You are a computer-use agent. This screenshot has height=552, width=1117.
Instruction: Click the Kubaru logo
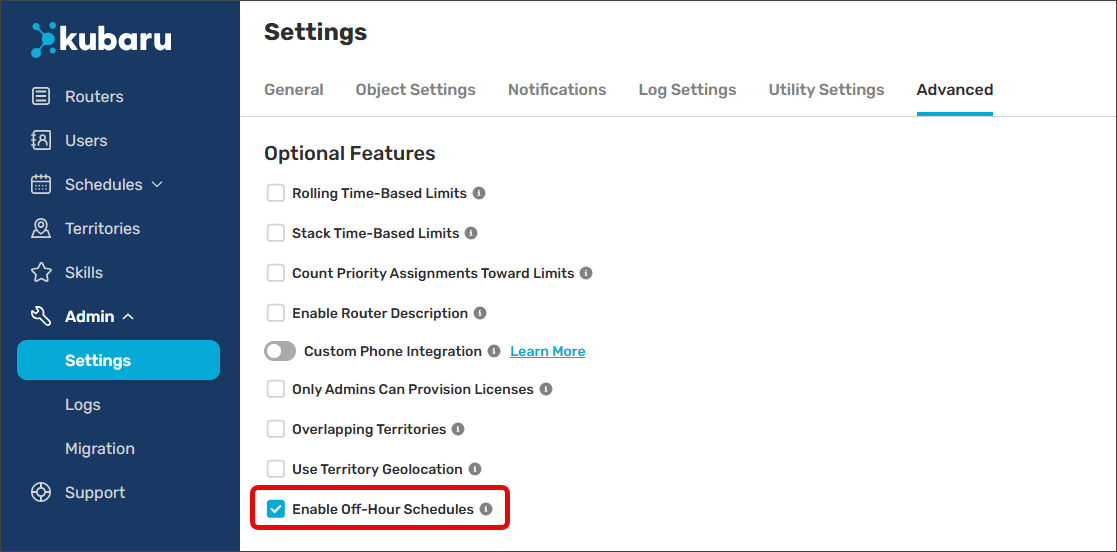(101, 39)
